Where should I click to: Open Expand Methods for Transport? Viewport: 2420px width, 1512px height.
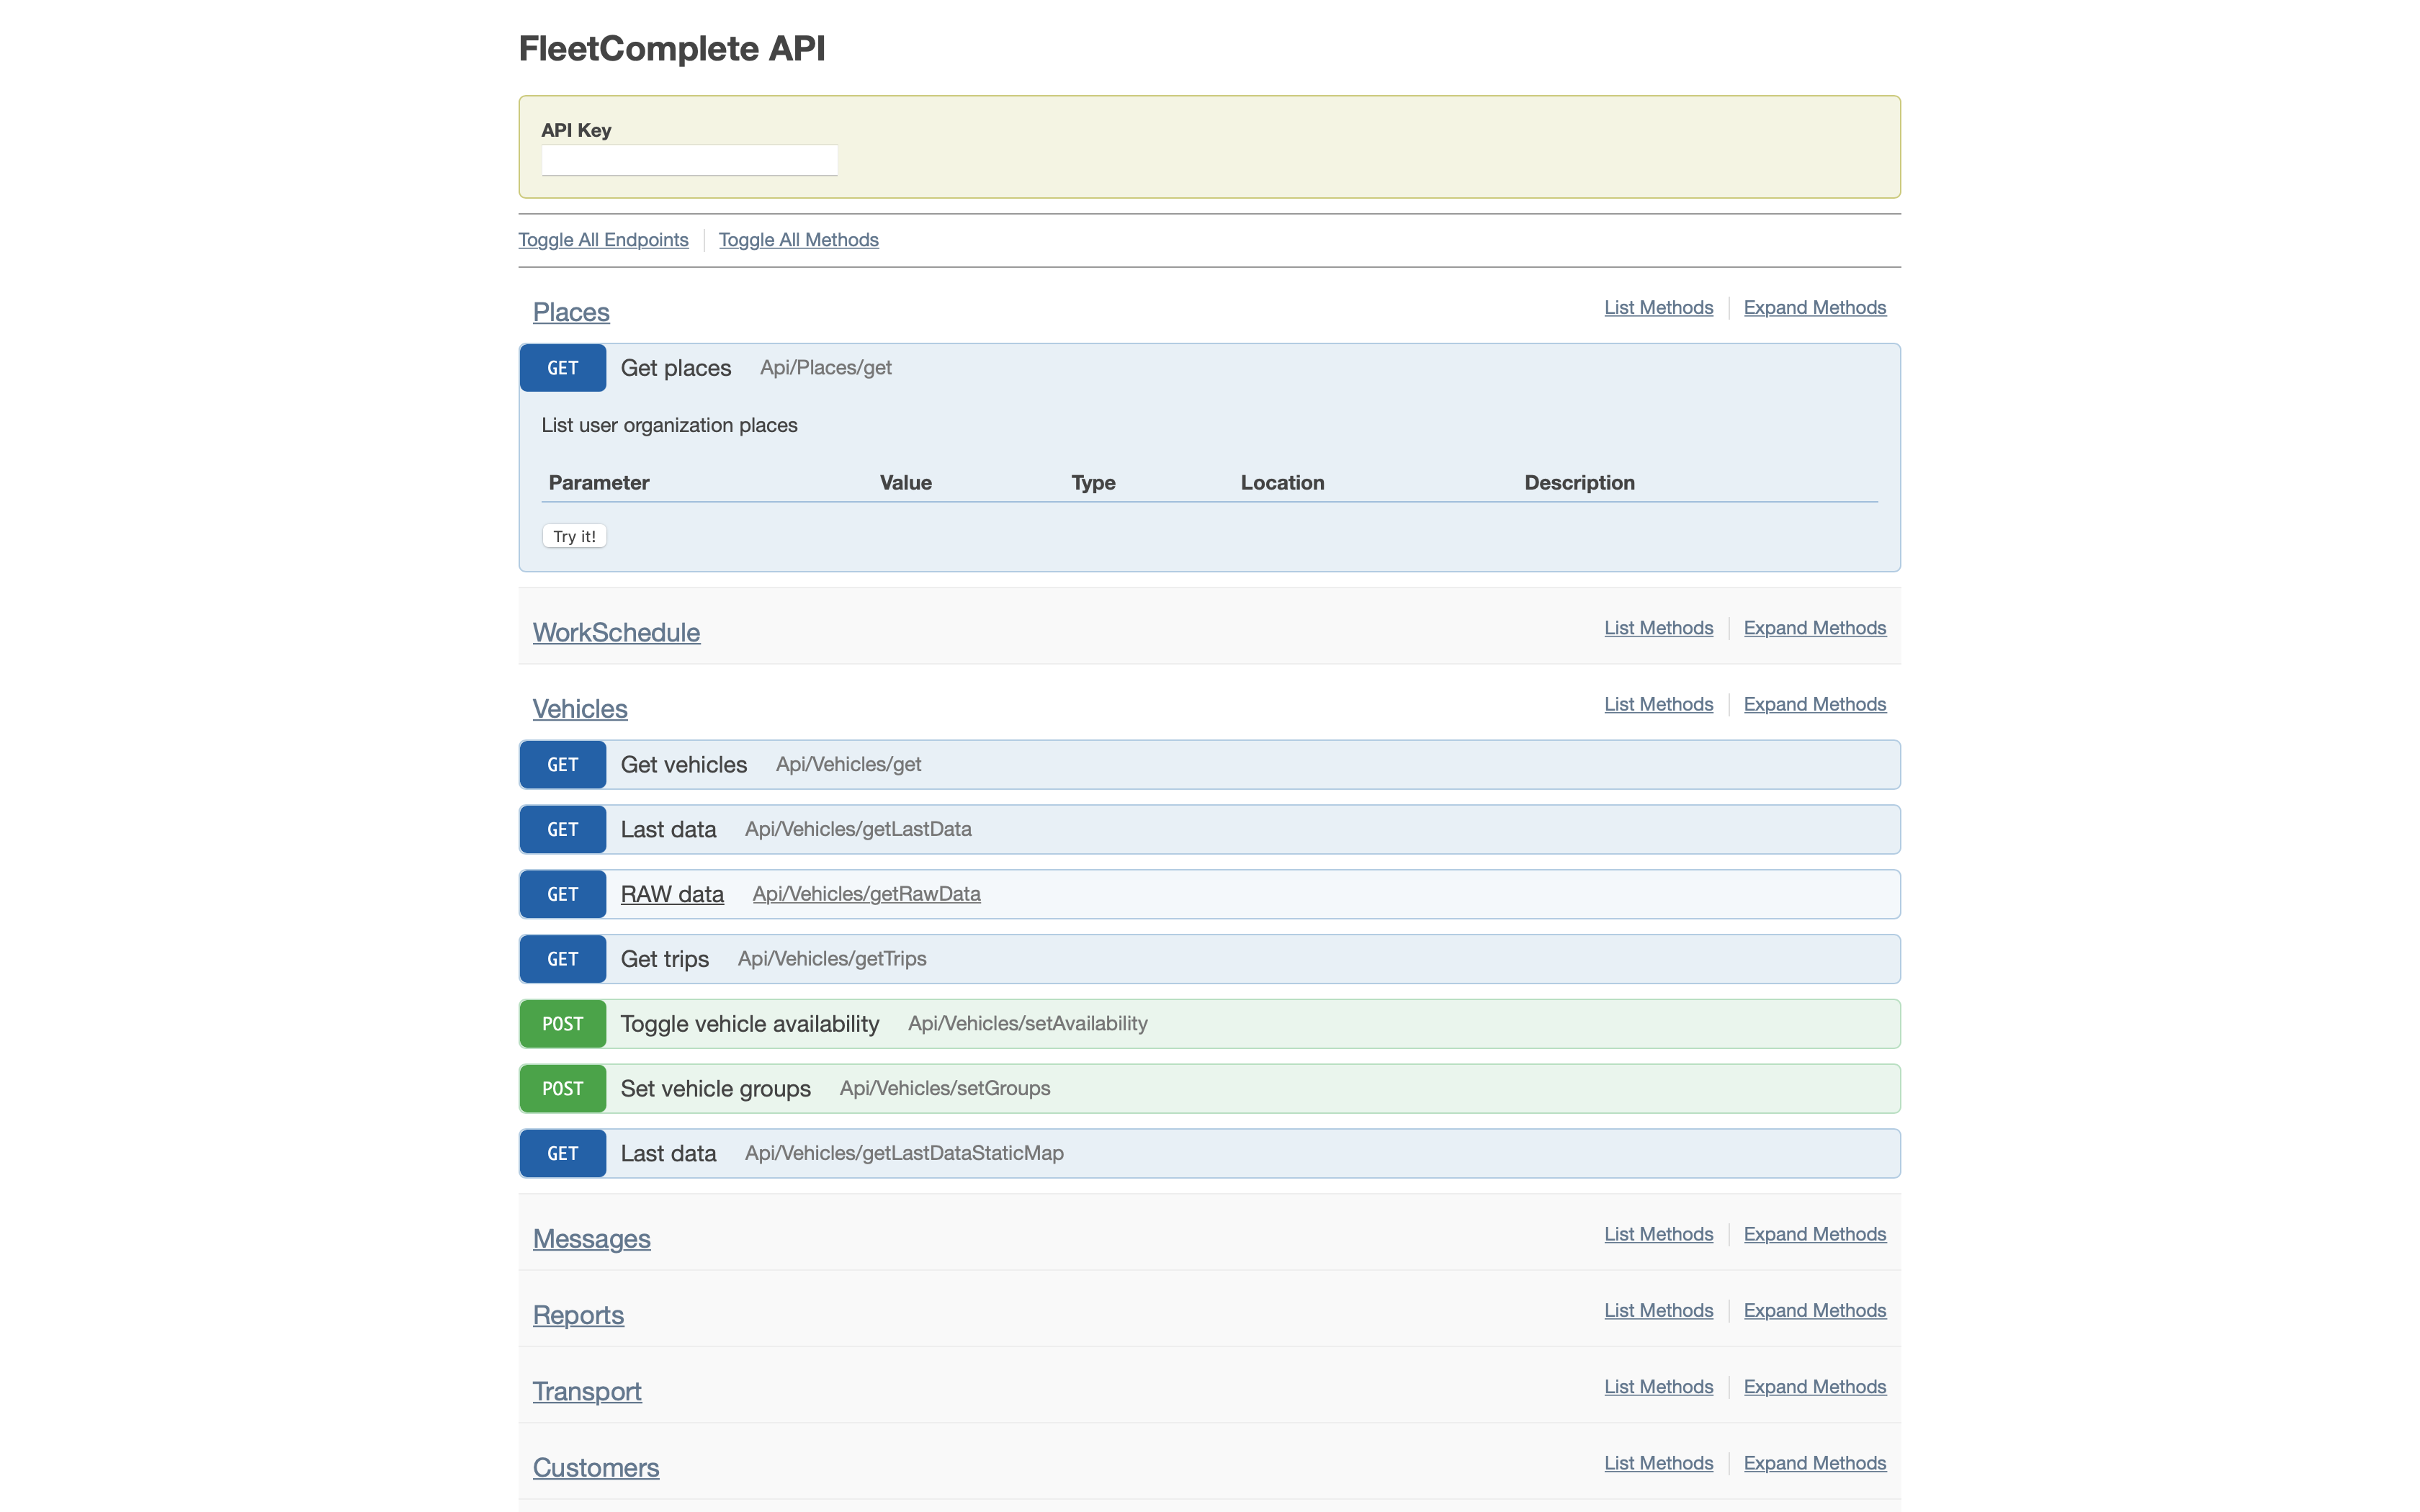[1814, 1387]
